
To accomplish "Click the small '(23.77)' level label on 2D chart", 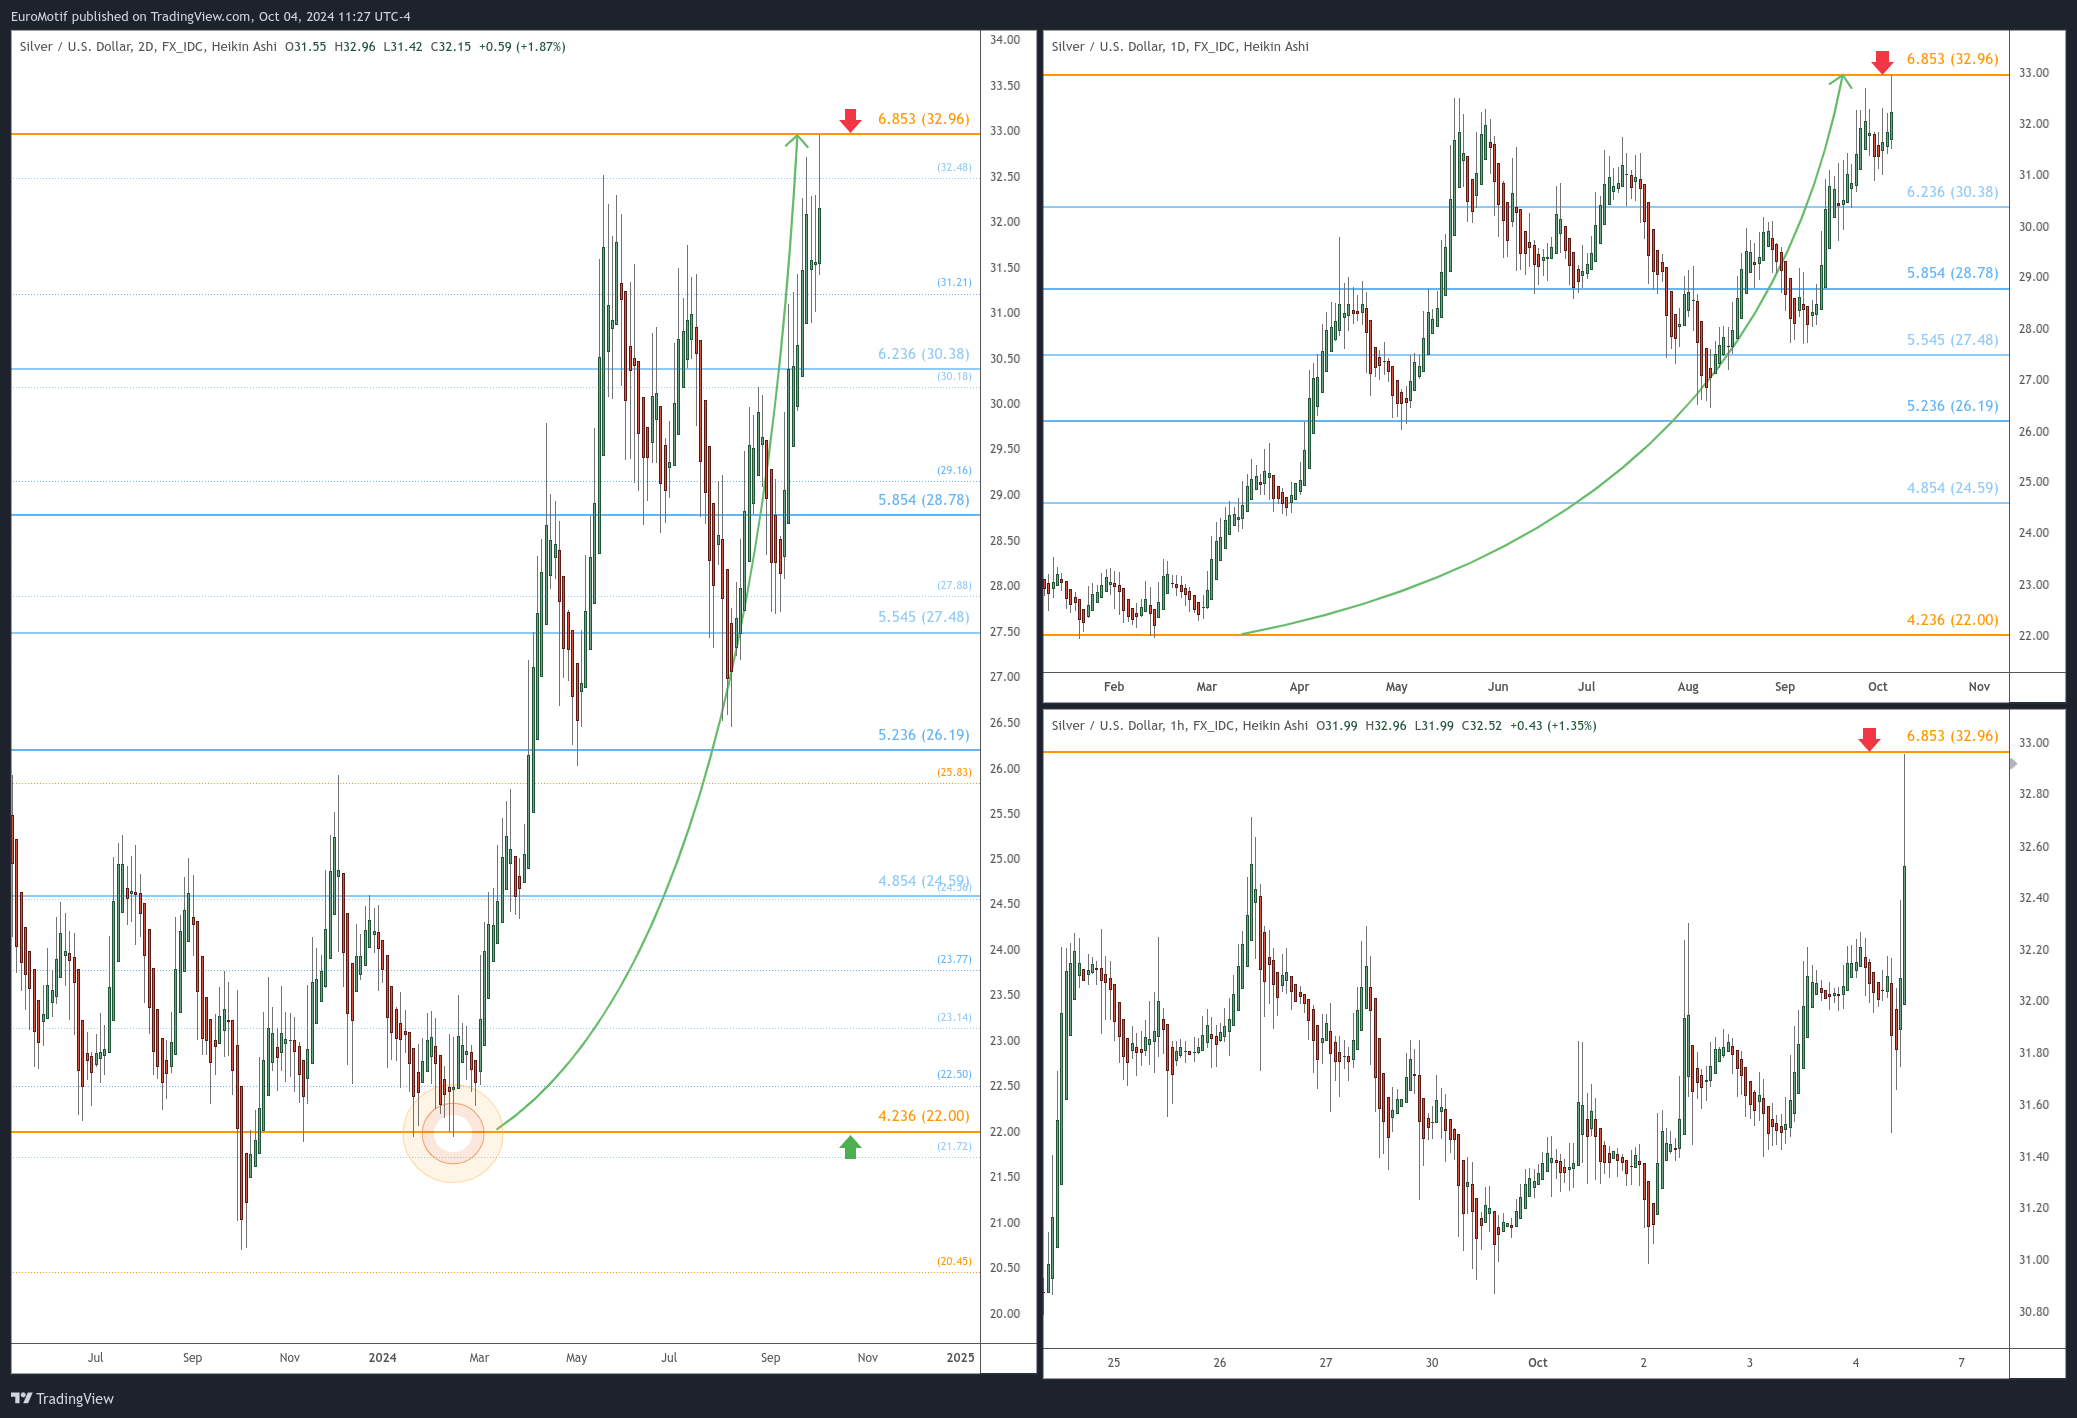I will tap(954, 960).
